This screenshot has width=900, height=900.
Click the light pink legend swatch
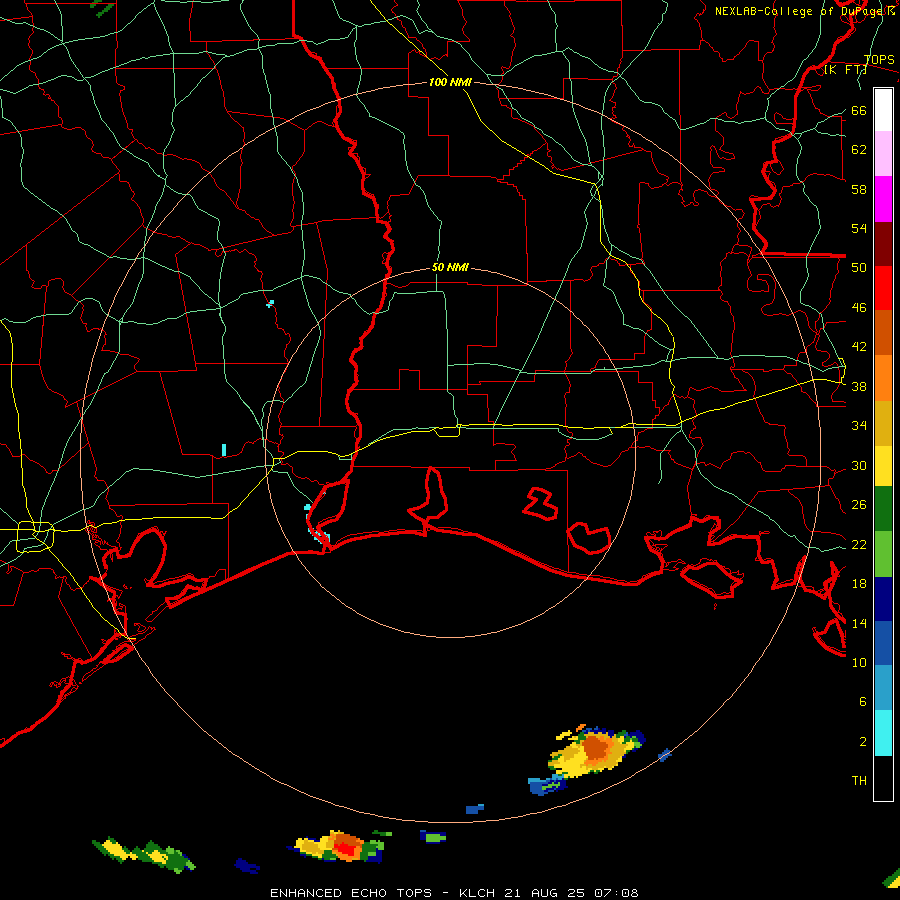[x=883, y=154]
